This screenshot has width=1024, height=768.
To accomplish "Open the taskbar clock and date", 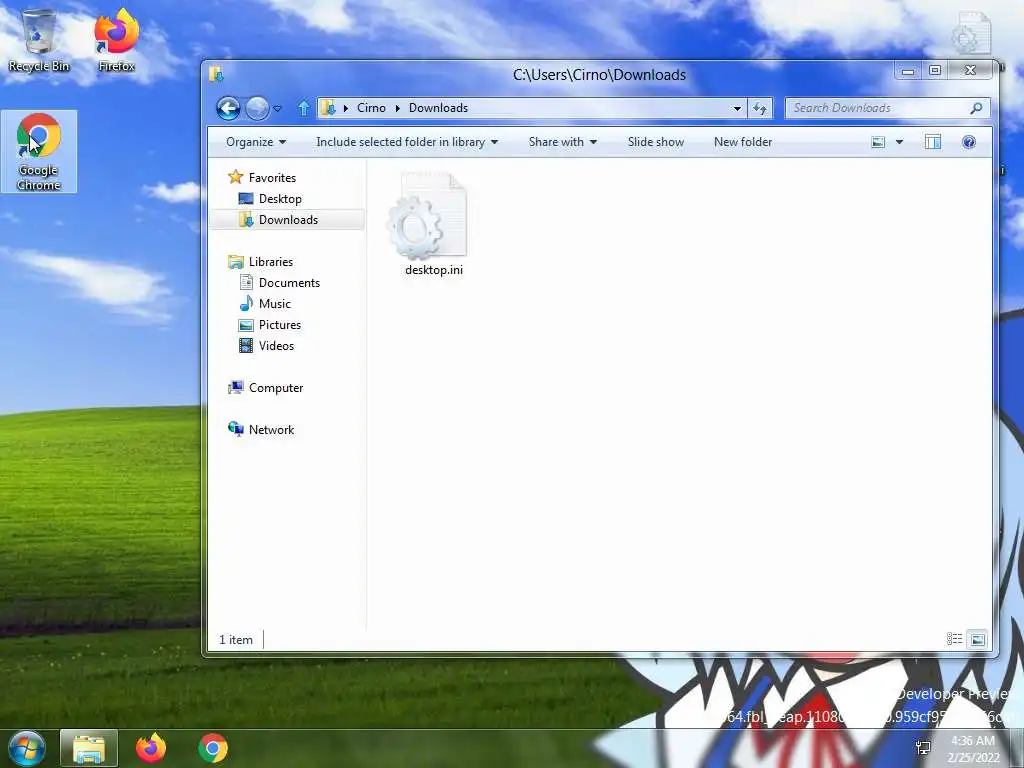I will click(973, 749).
